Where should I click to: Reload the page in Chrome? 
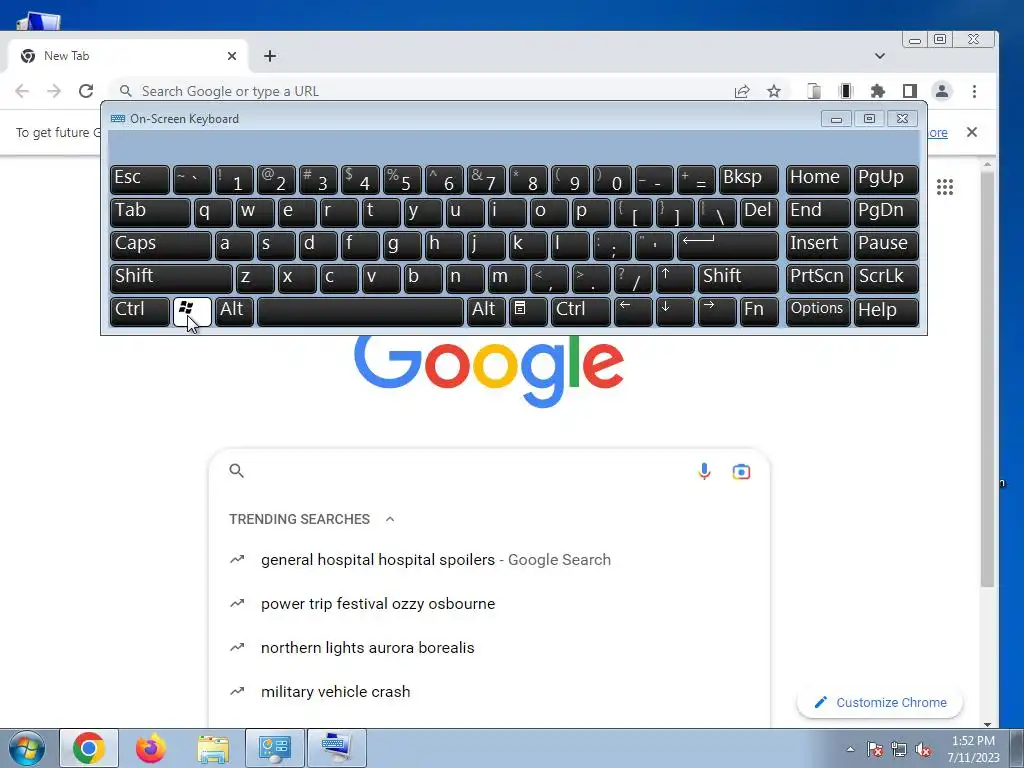(x=86, y=91)
